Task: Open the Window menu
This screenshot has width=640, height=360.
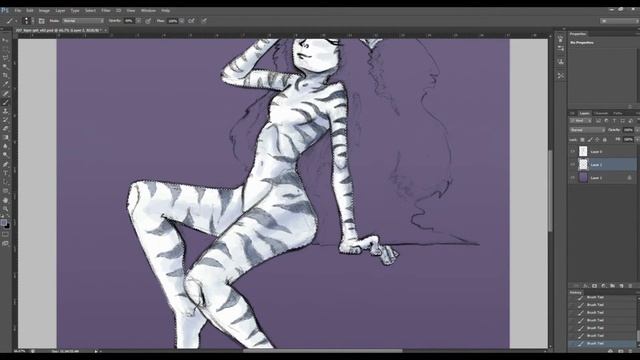Action: tap(148, 11)
